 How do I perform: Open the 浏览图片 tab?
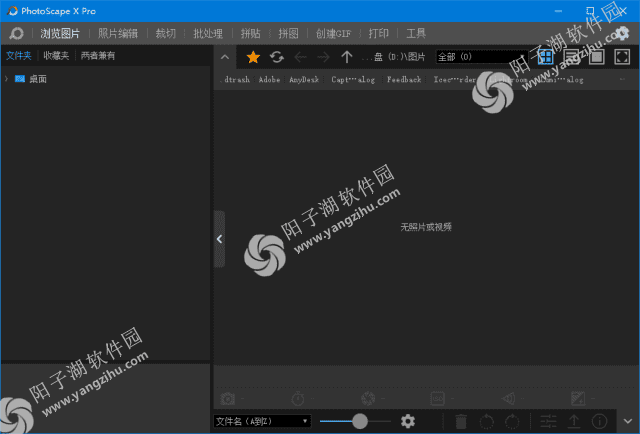point(60,33)
